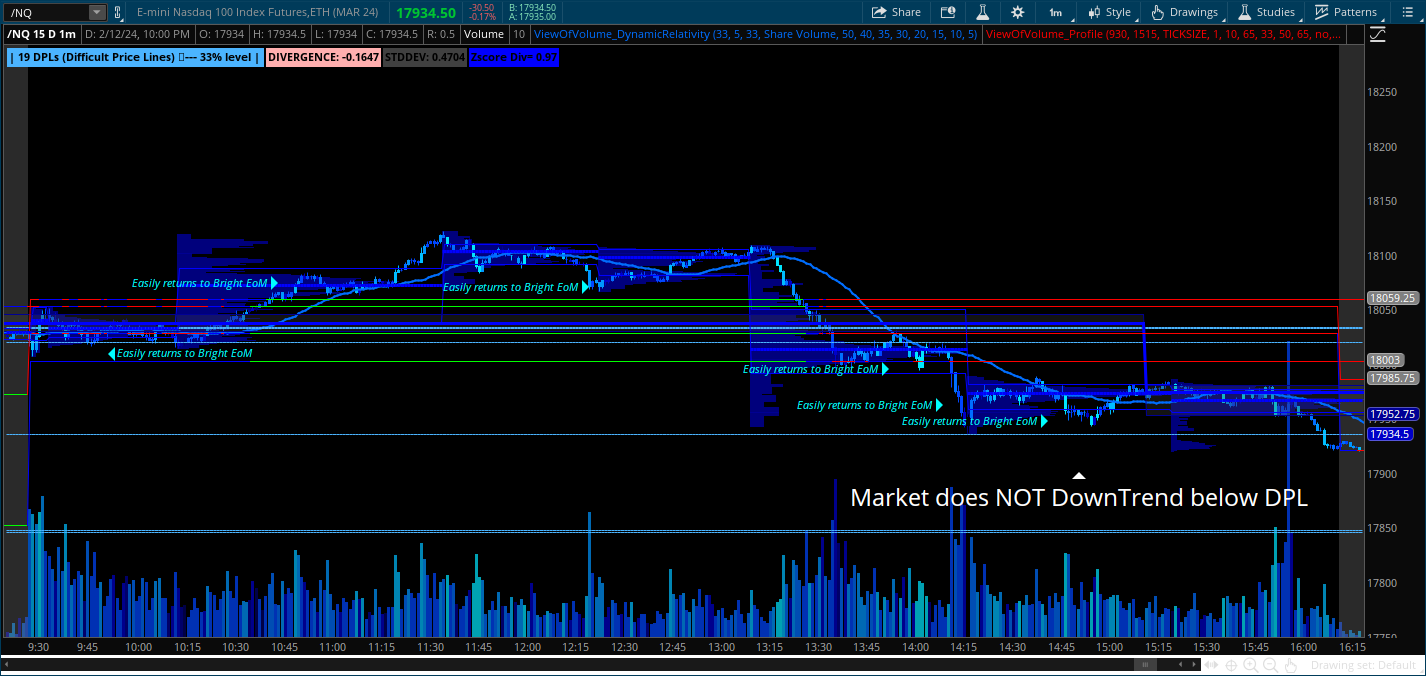Open the symbol dropdown next to /NQ
This screenshot has width=1426, height=676.
click(x=96, y=12)
